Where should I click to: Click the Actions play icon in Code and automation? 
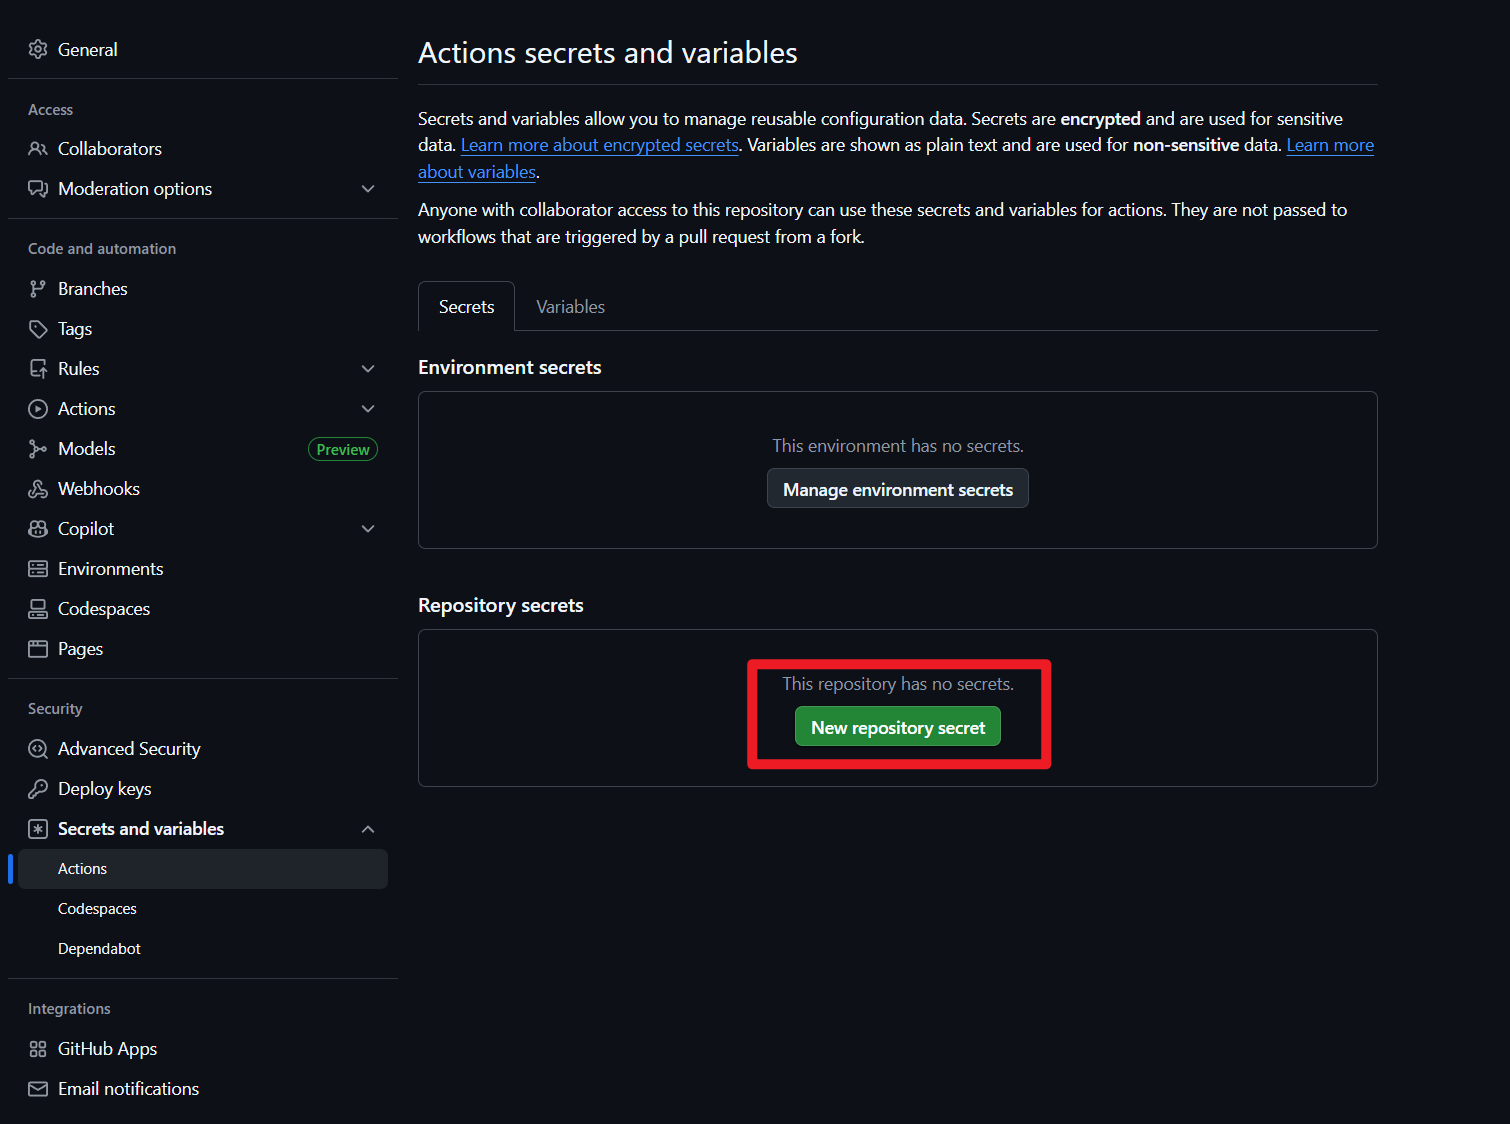click(38, 409)
